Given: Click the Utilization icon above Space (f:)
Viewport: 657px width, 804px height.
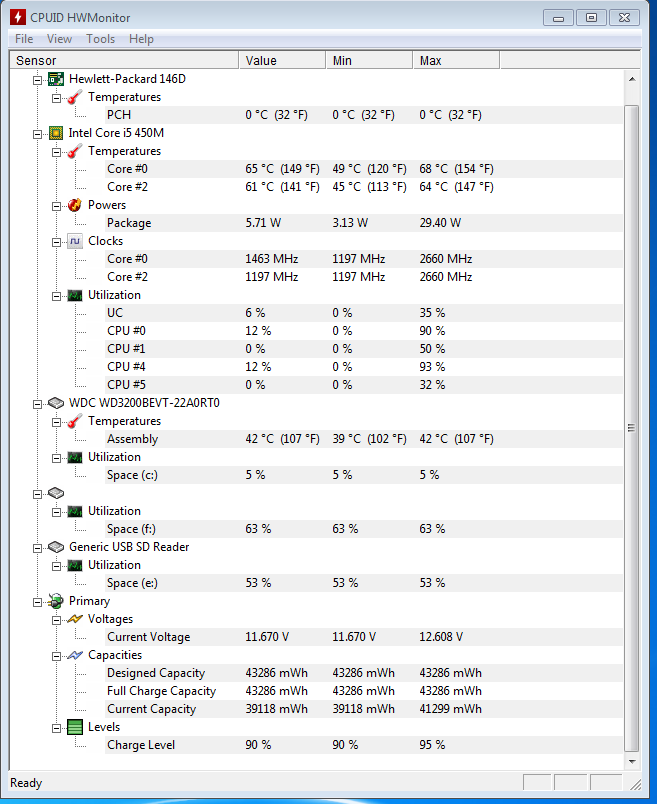Looking at the screenshot, I should [x=75, y=511].
